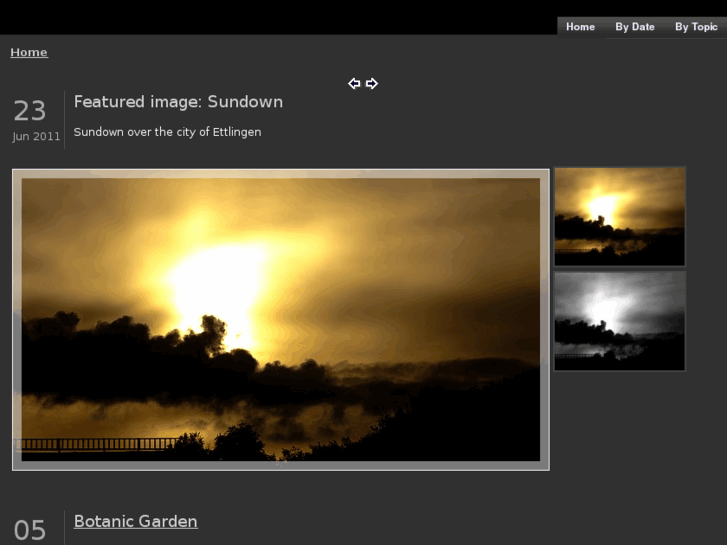727x545 pixels.
Task: Click the caption about Ettlingen
Action: 167,132
